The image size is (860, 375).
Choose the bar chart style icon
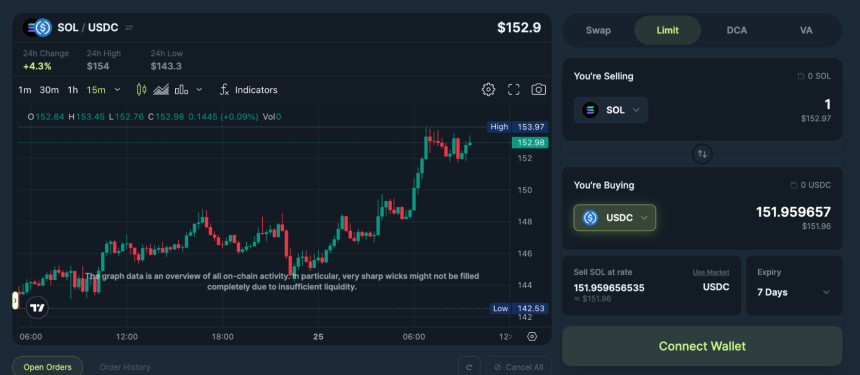click(181, 89)
